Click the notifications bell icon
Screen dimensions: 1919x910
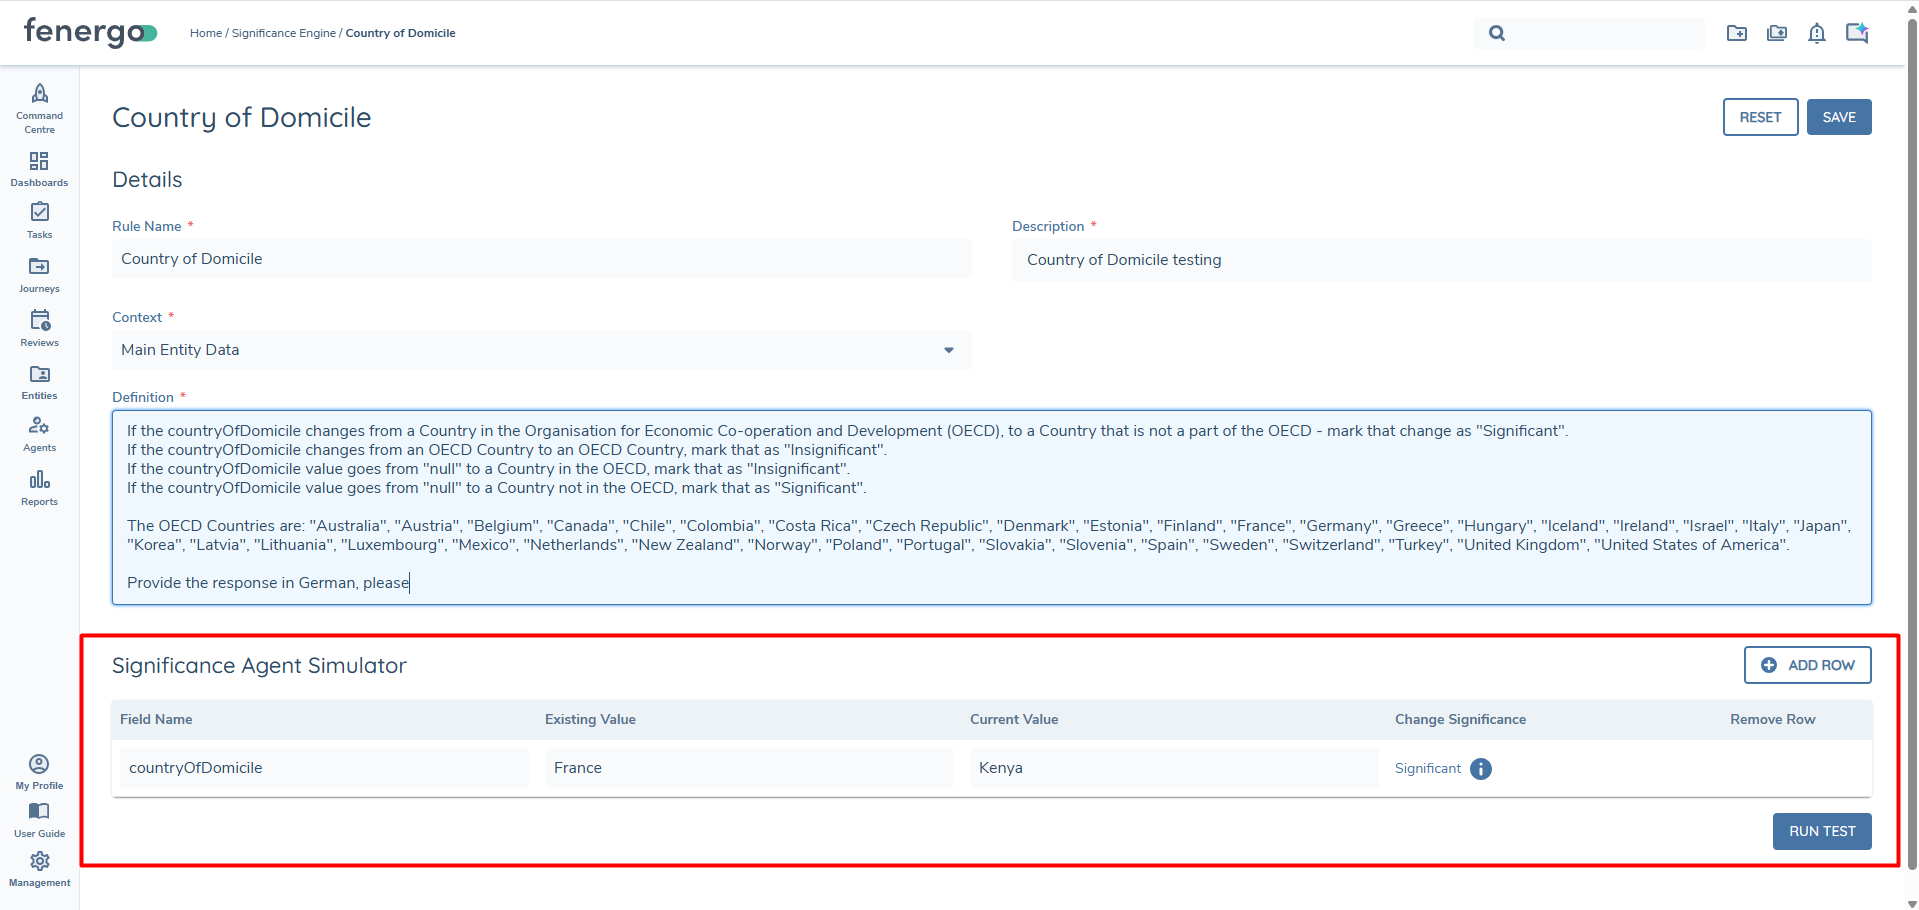tap(1816, 33)
